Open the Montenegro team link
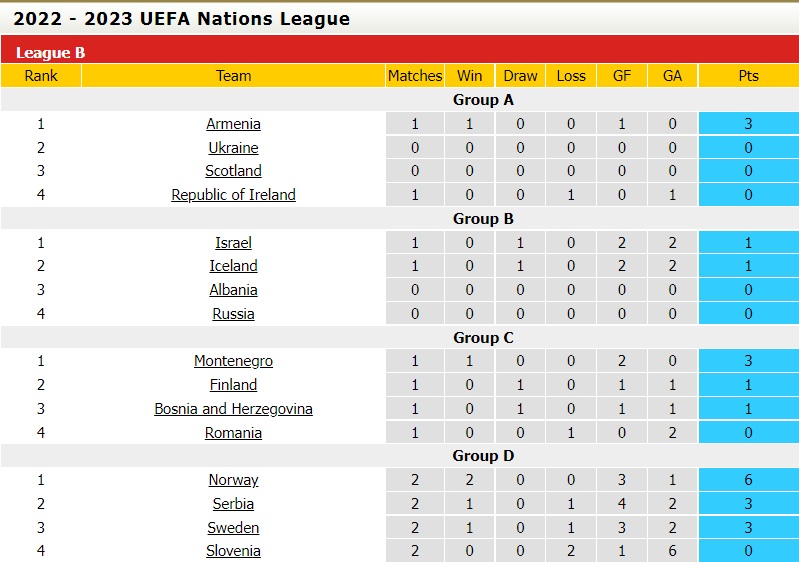 [x=233, y=361]
